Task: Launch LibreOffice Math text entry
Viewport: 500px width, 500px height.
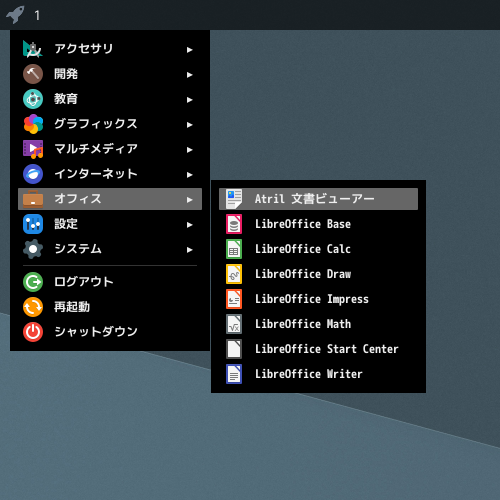Action: click(x=303, y=324)
